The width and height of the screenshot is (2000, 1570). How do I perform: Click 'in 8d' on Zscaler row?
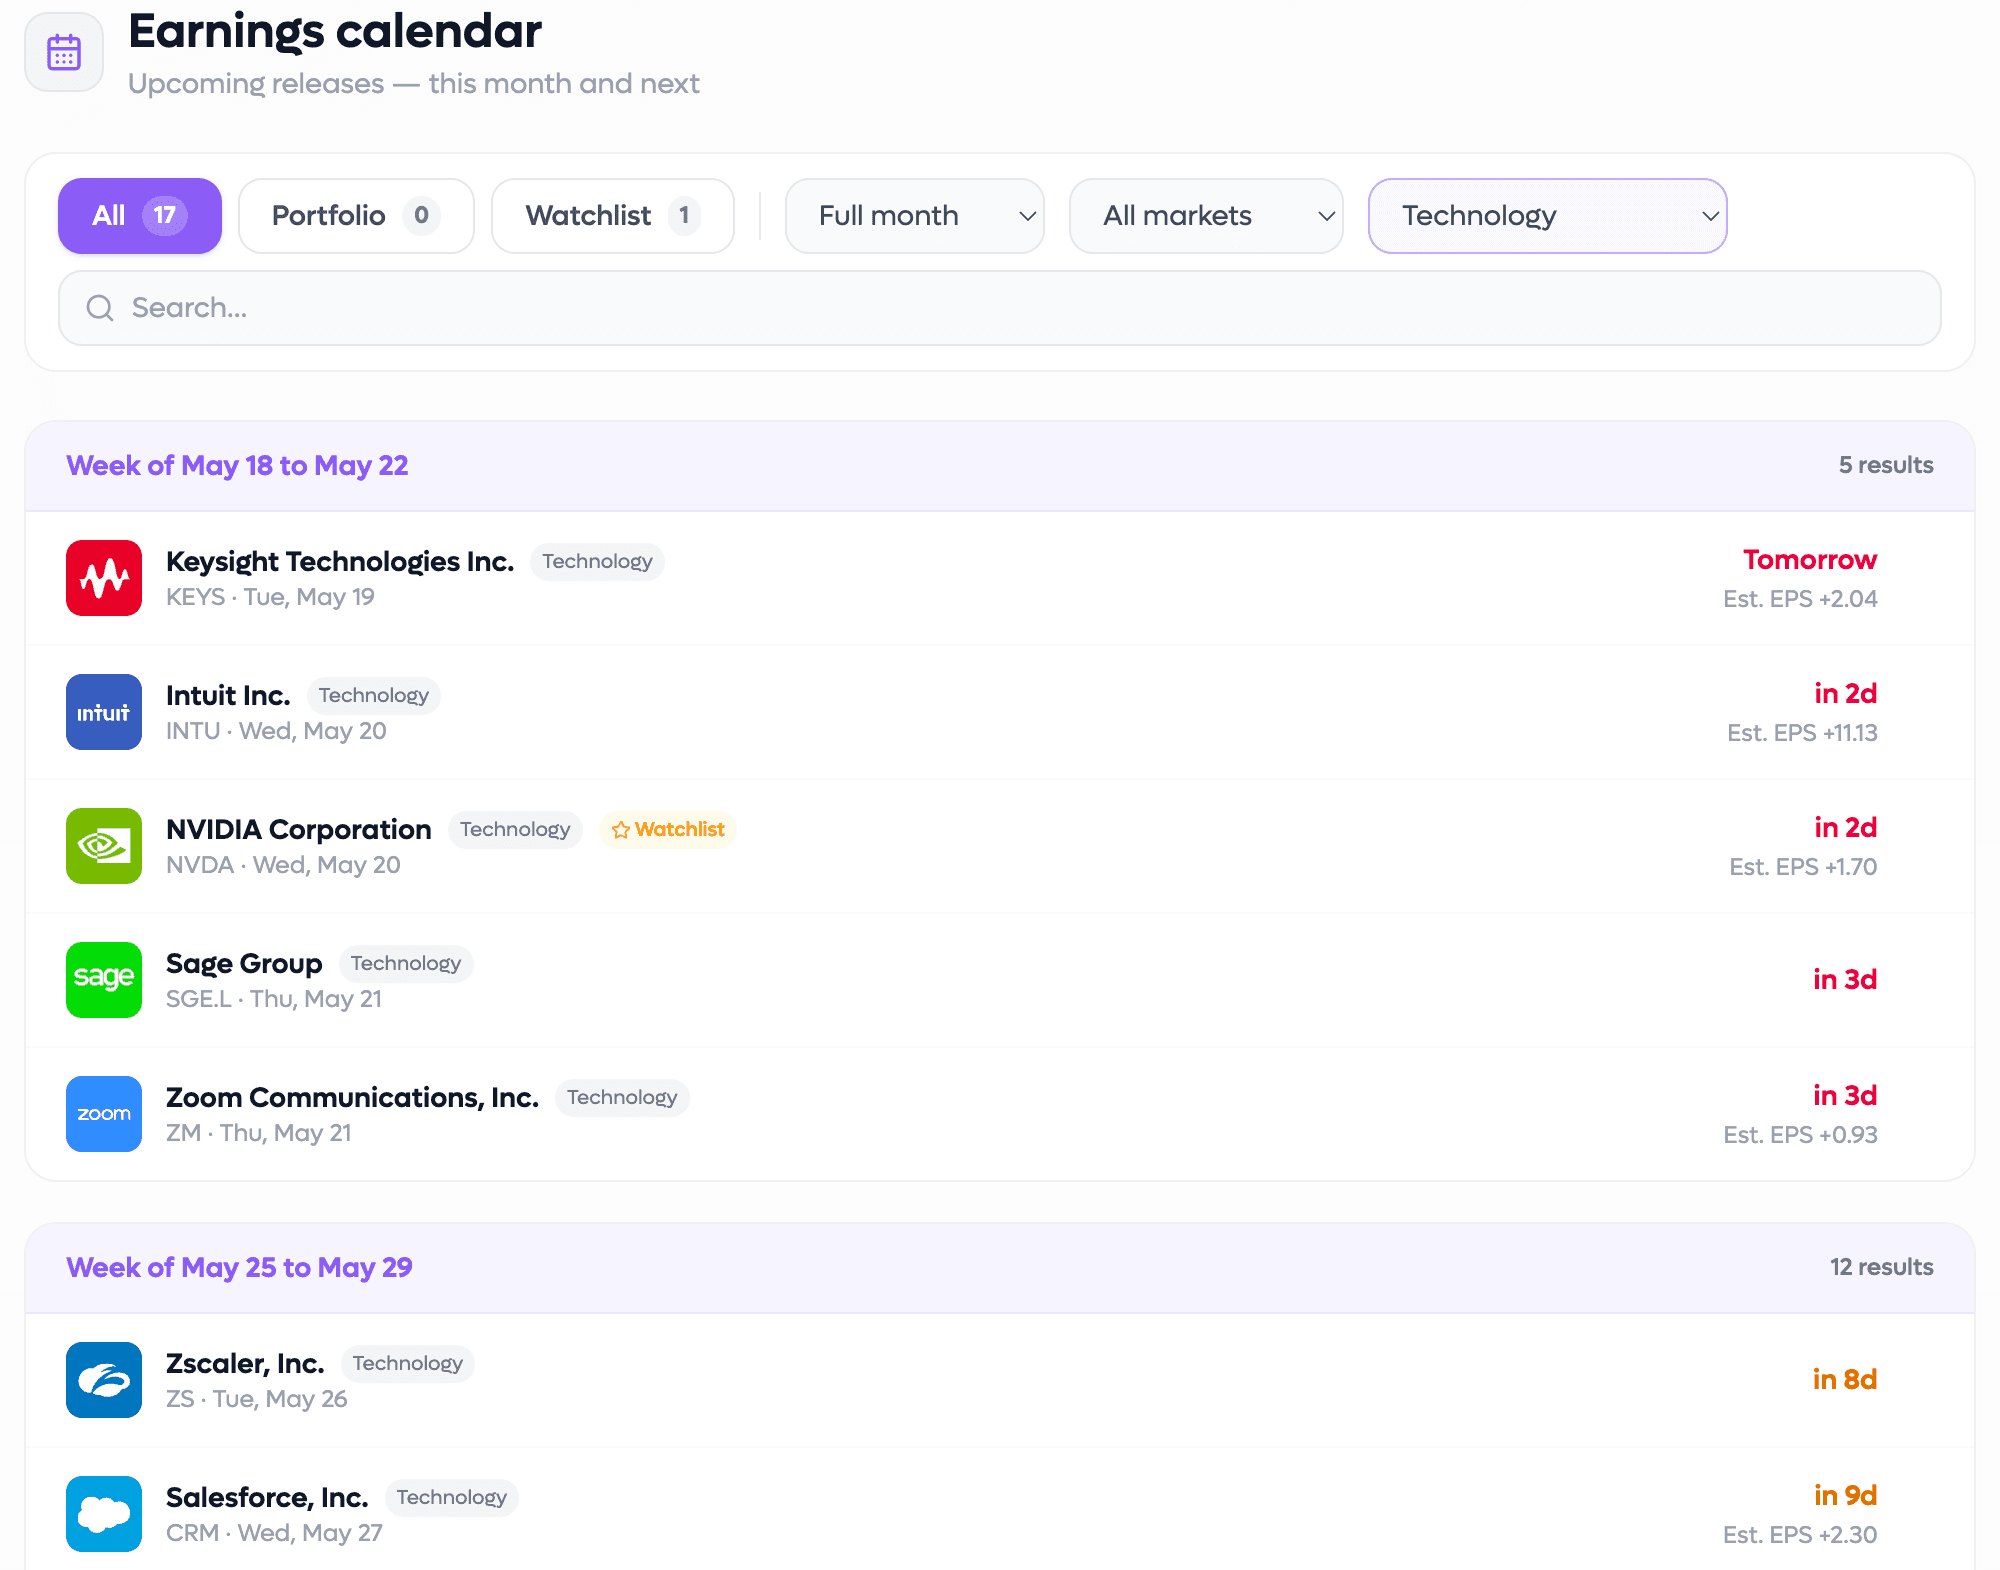[1845, 1380]
